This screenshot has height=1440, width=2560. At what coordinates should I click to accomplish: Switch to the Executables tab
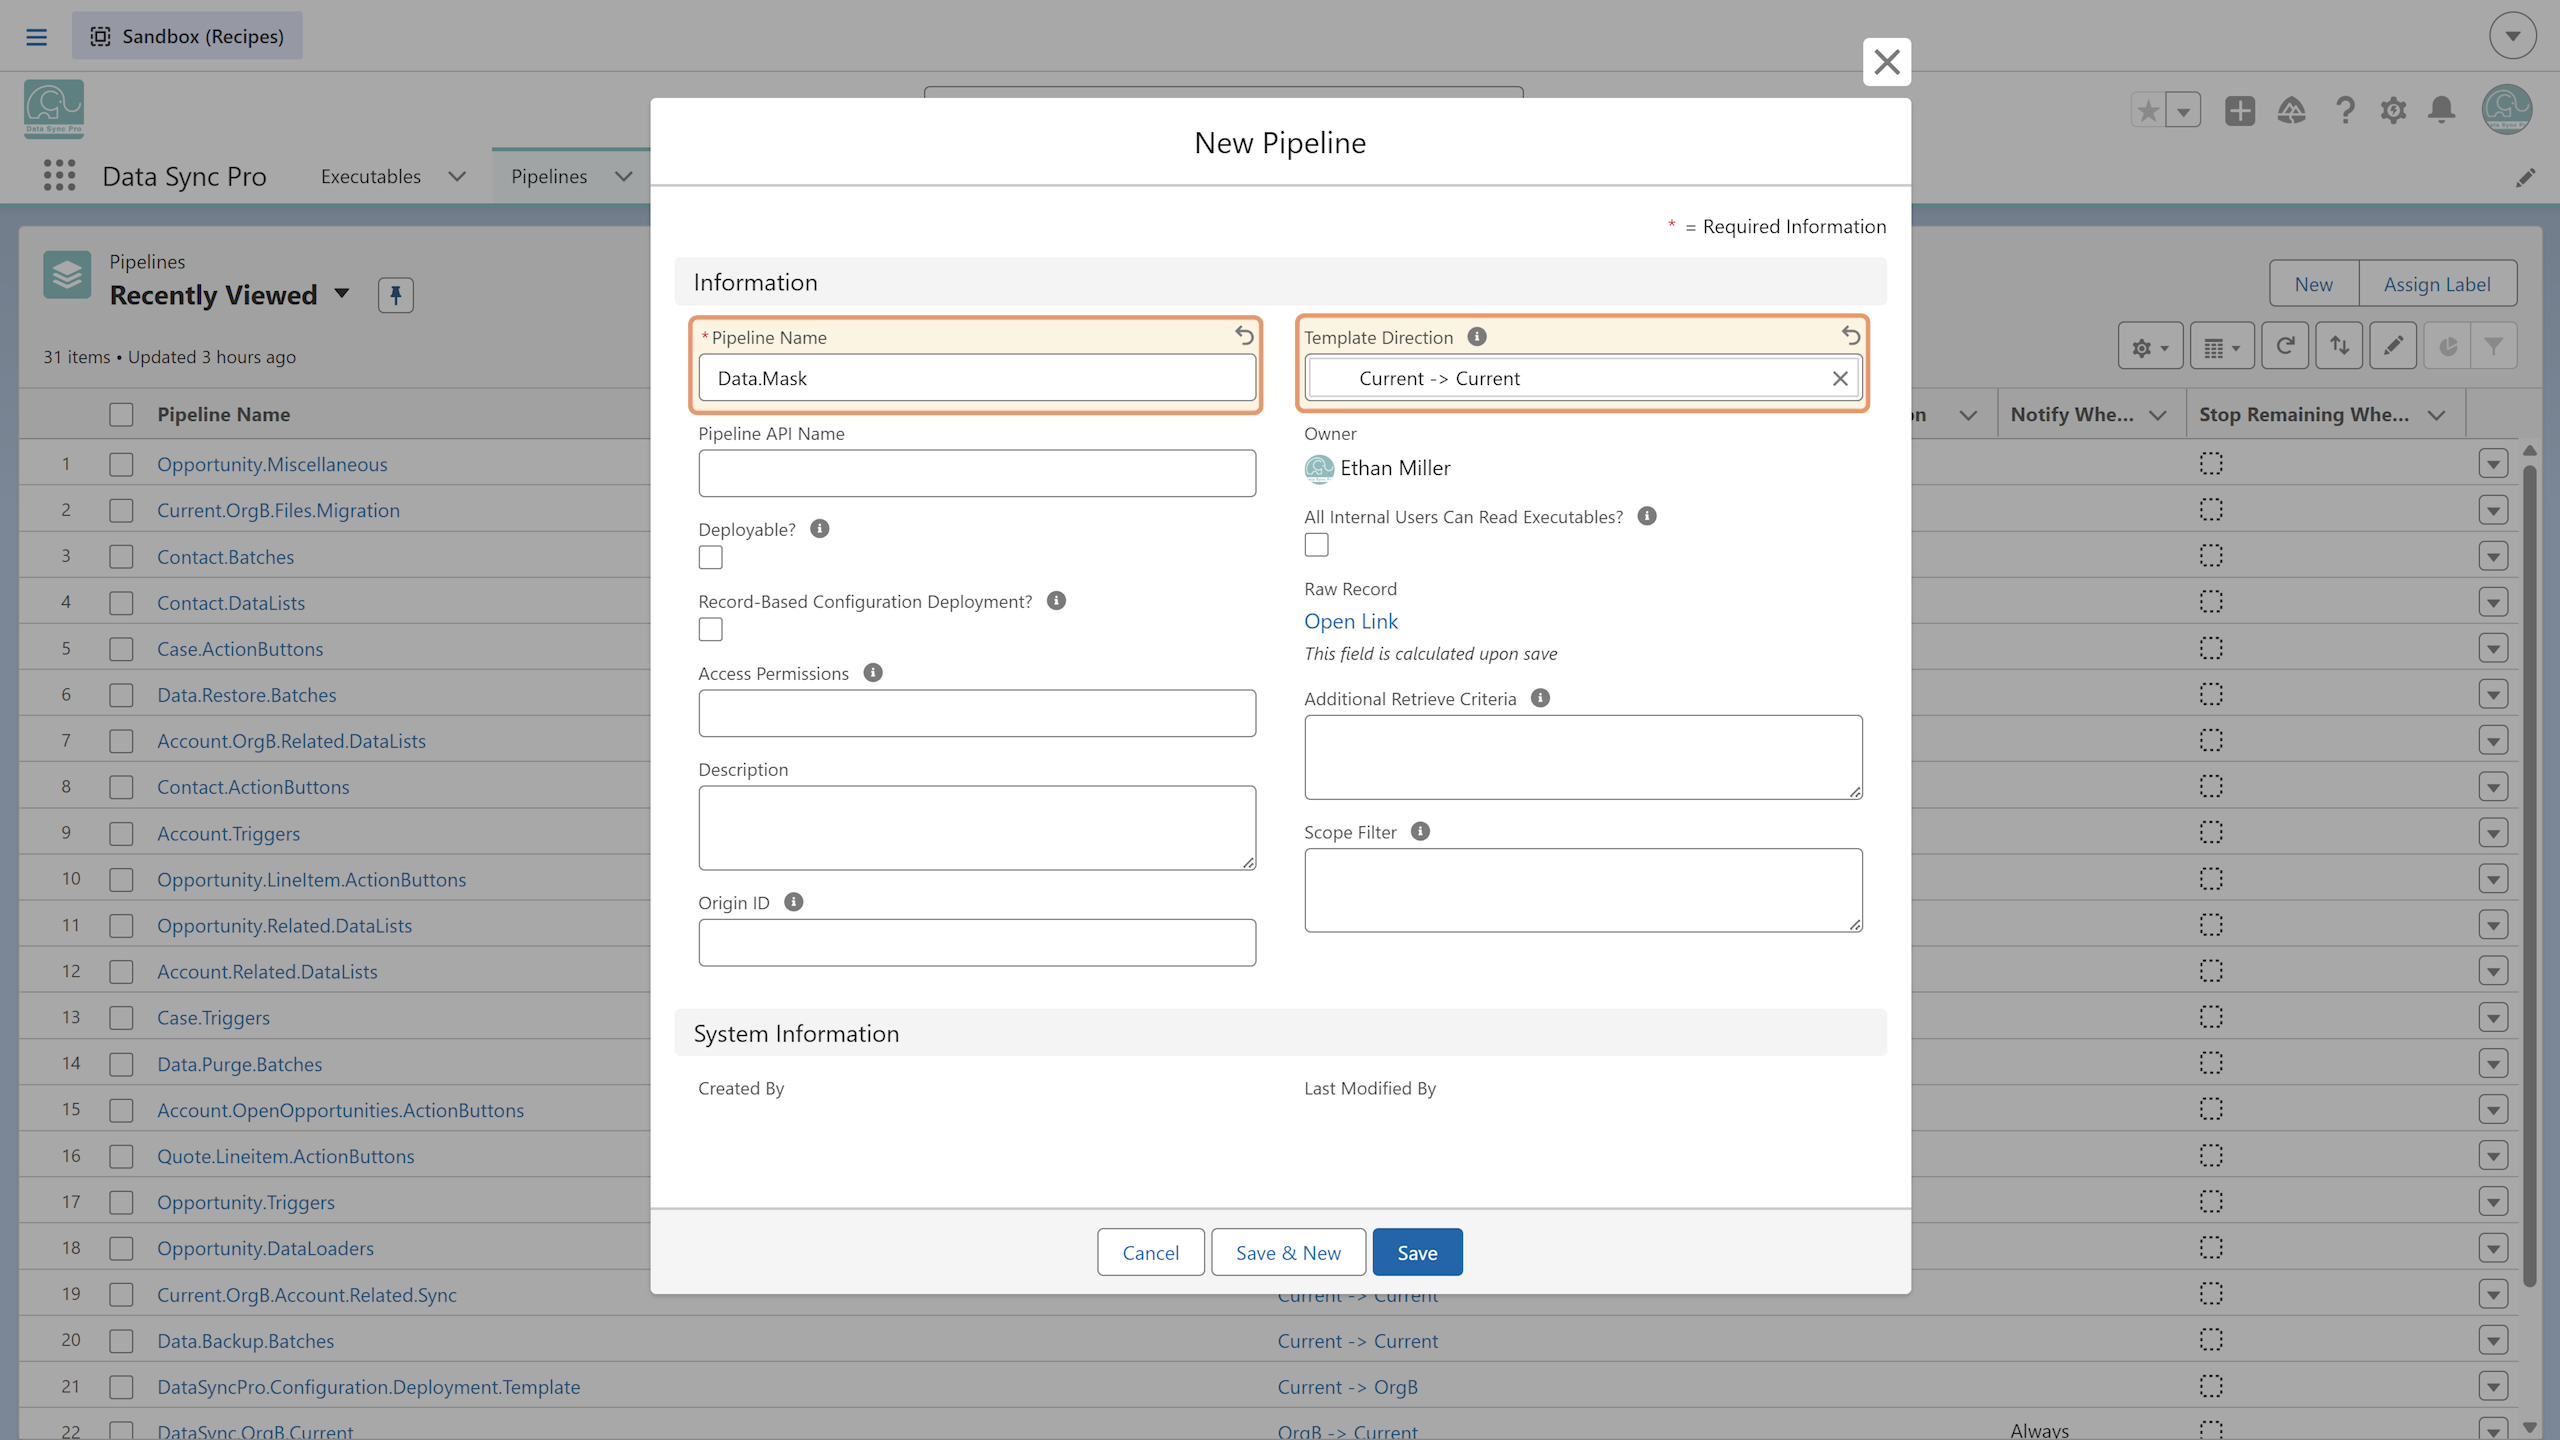point(371,177)
